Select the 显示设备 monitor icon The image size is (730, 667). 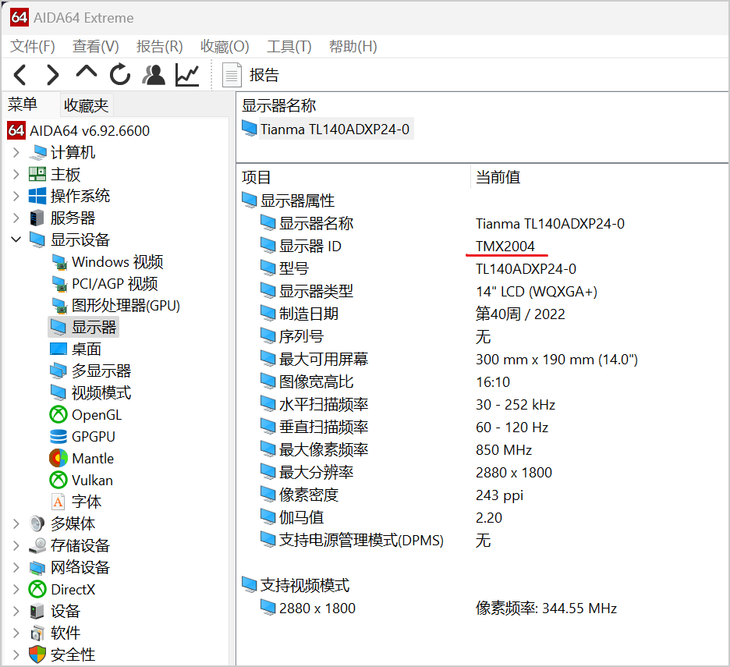[x=37, y=240]
